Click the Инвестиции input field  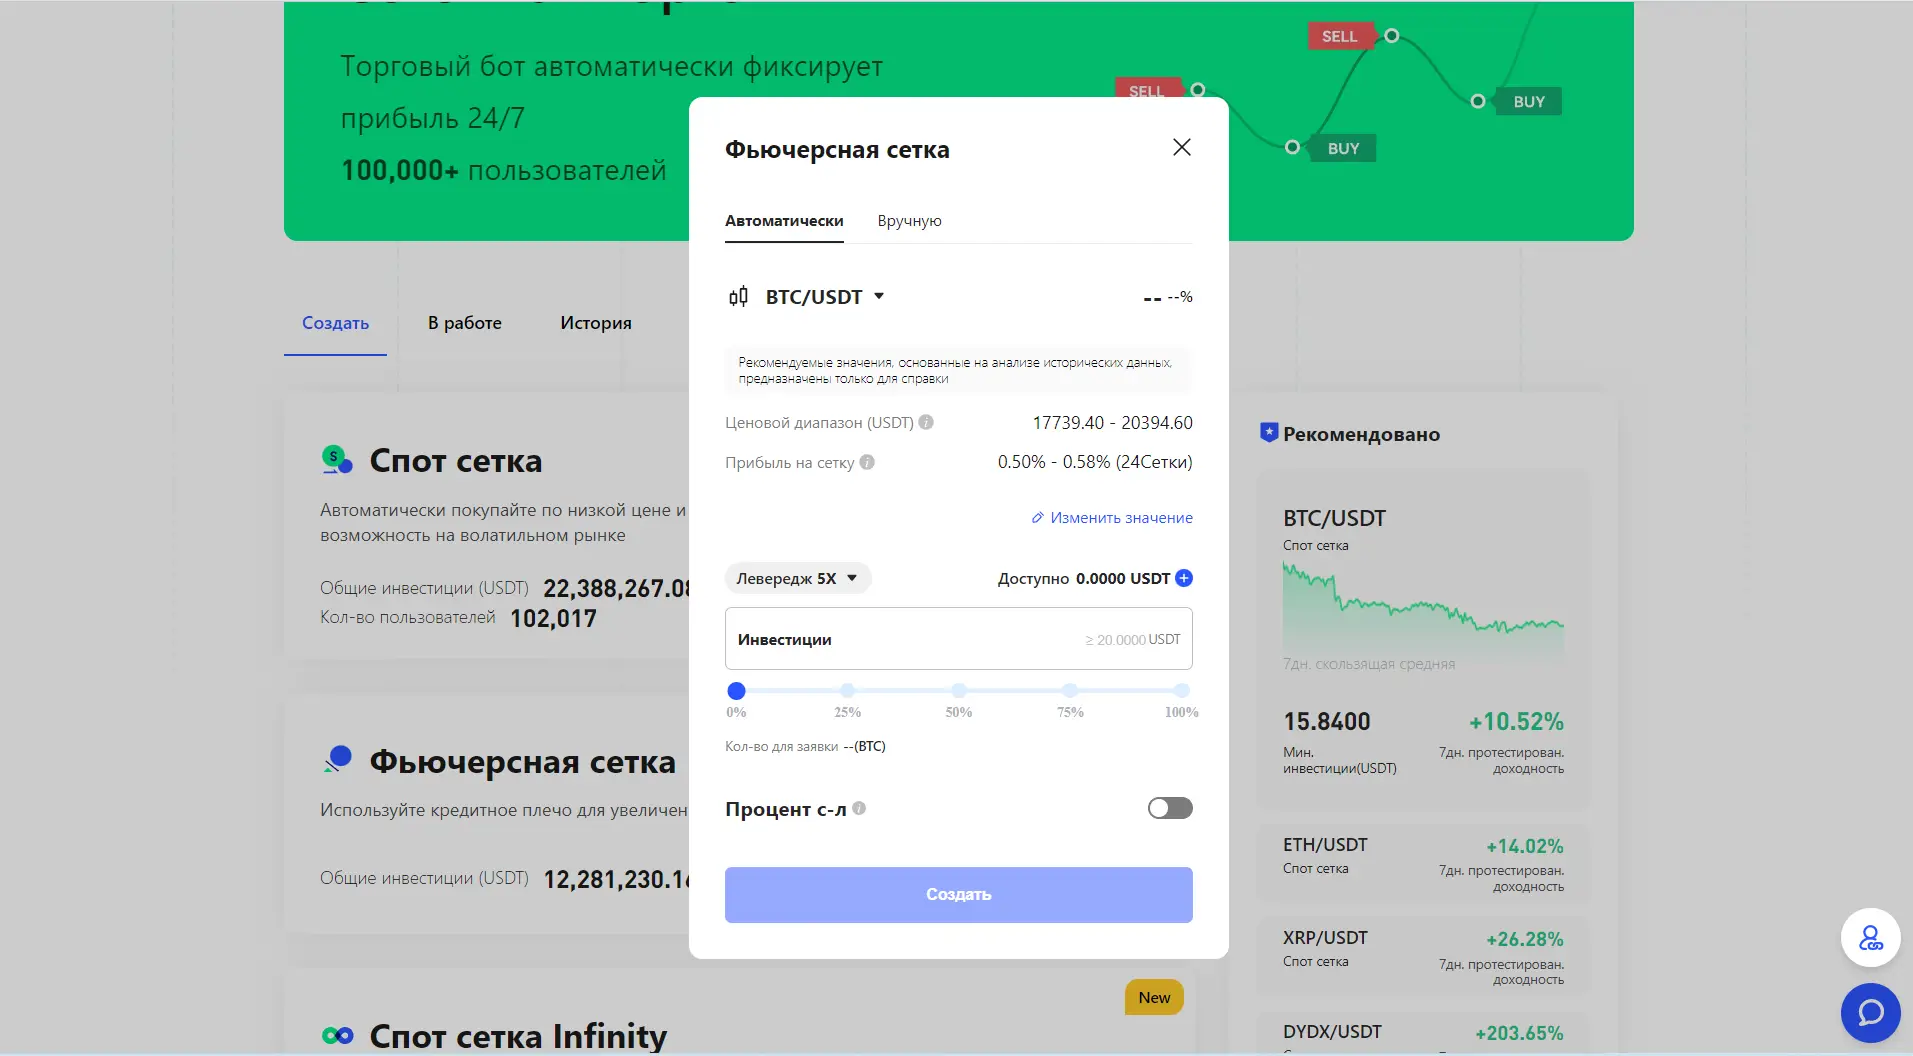(958, 639)
